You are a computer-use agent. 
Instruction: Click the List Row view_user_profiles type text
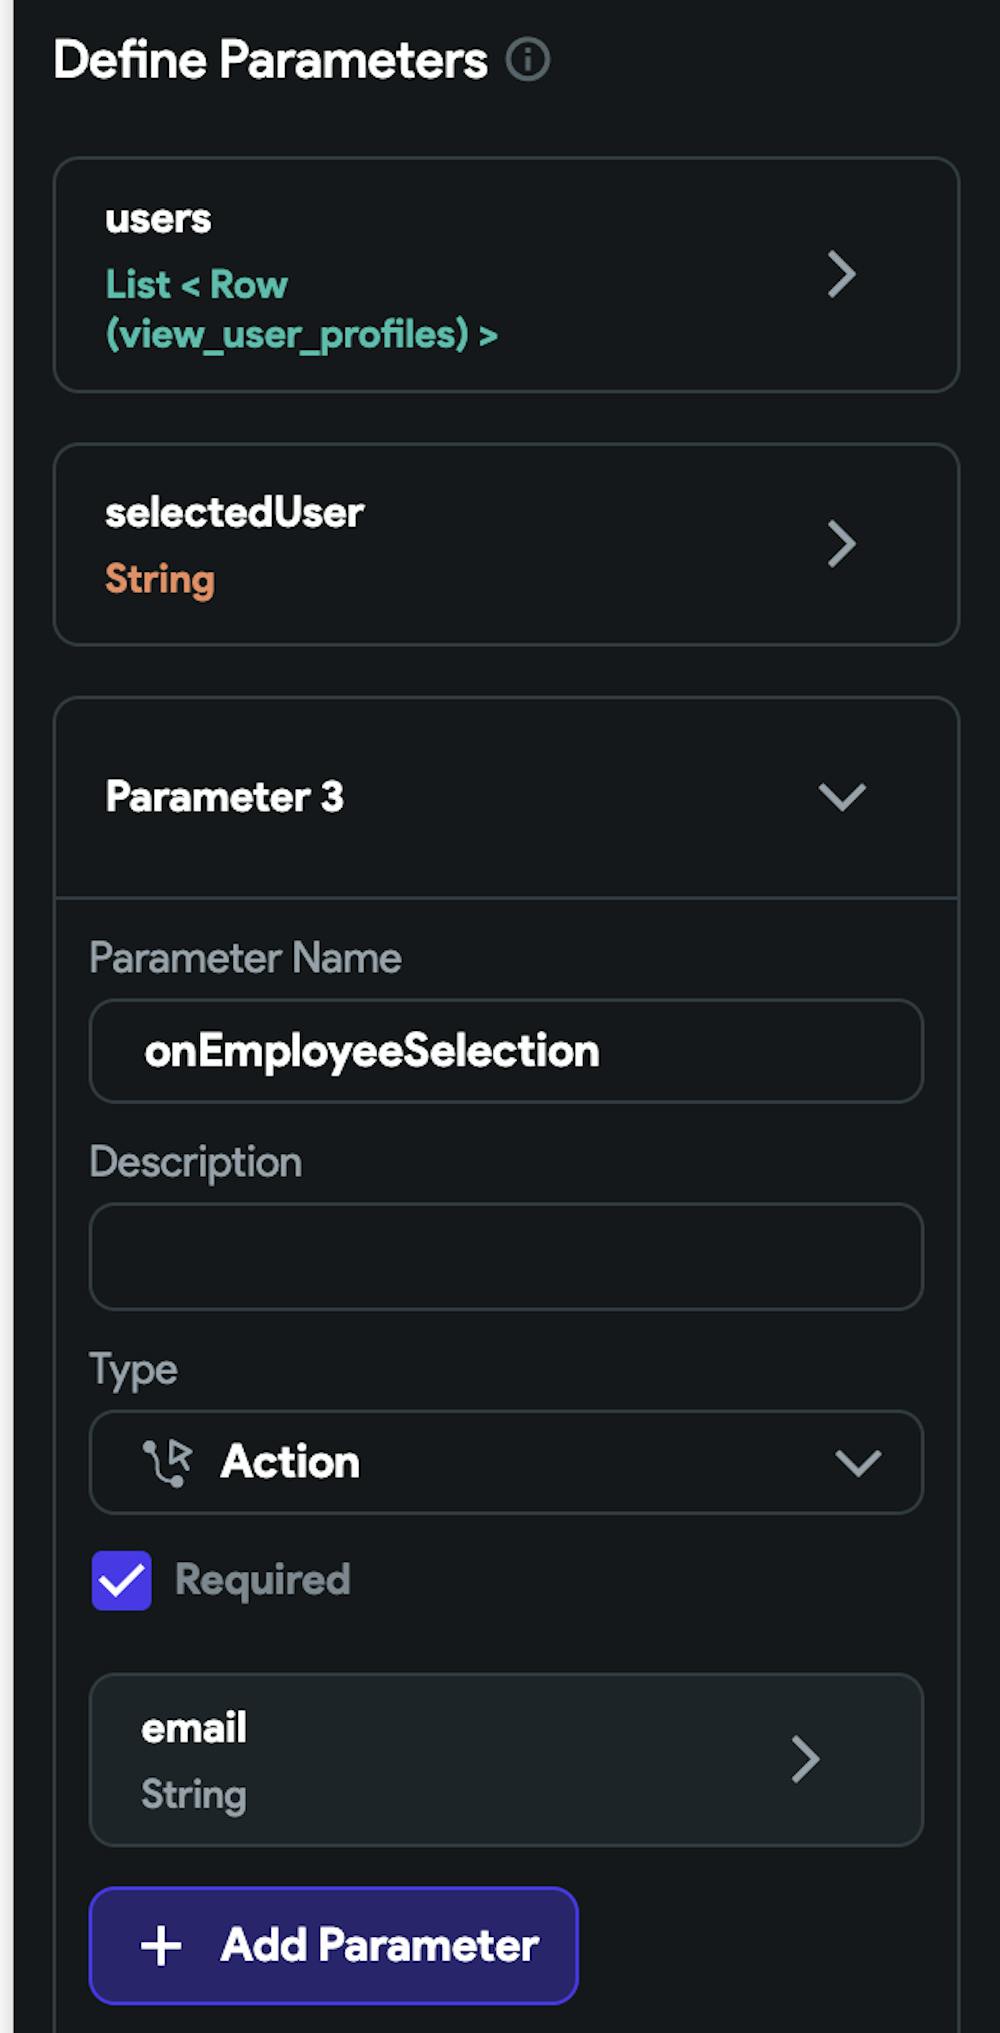pos(301,310)
